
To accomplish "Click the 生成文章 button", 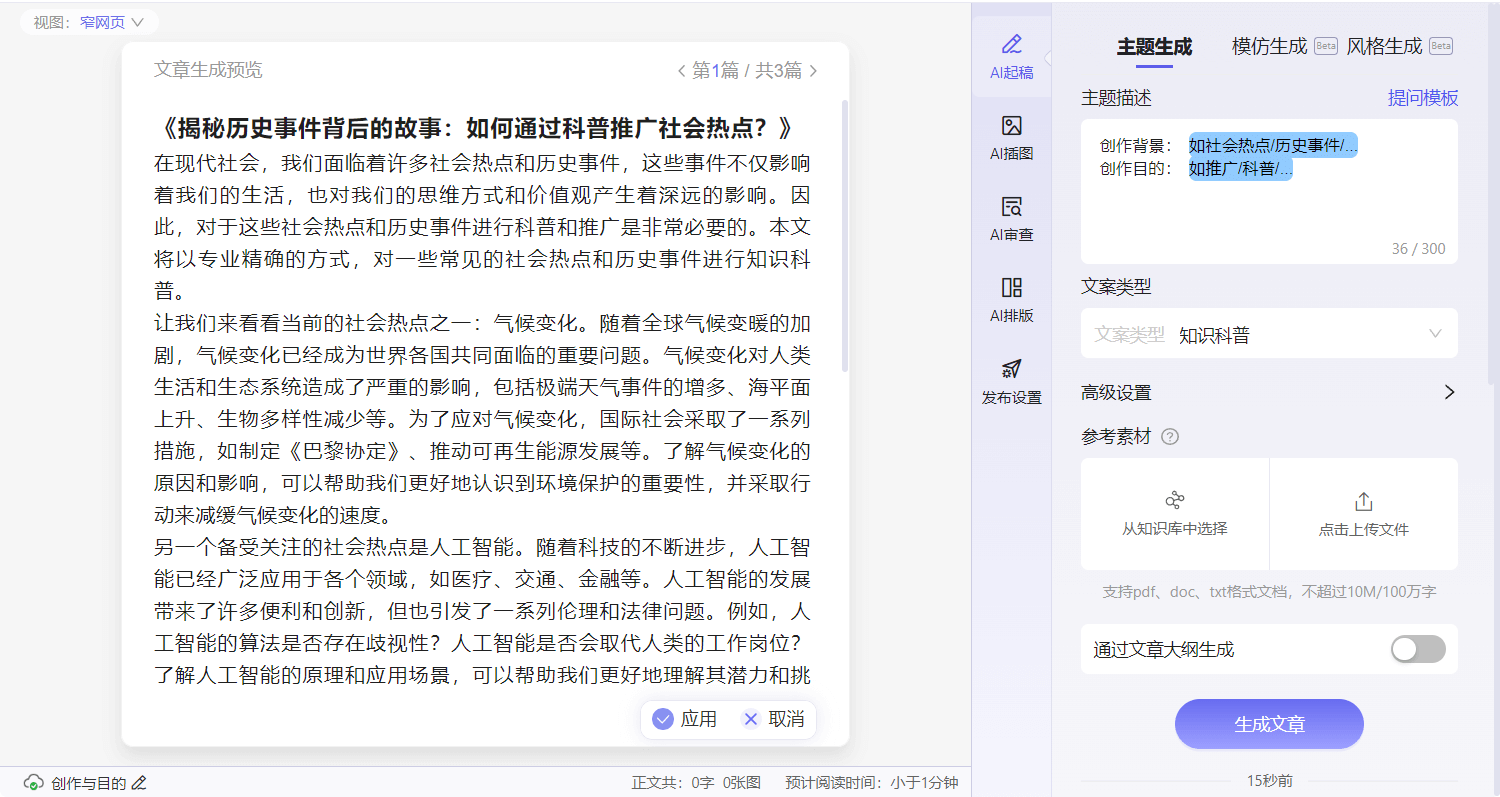I will click(1269, 724).
